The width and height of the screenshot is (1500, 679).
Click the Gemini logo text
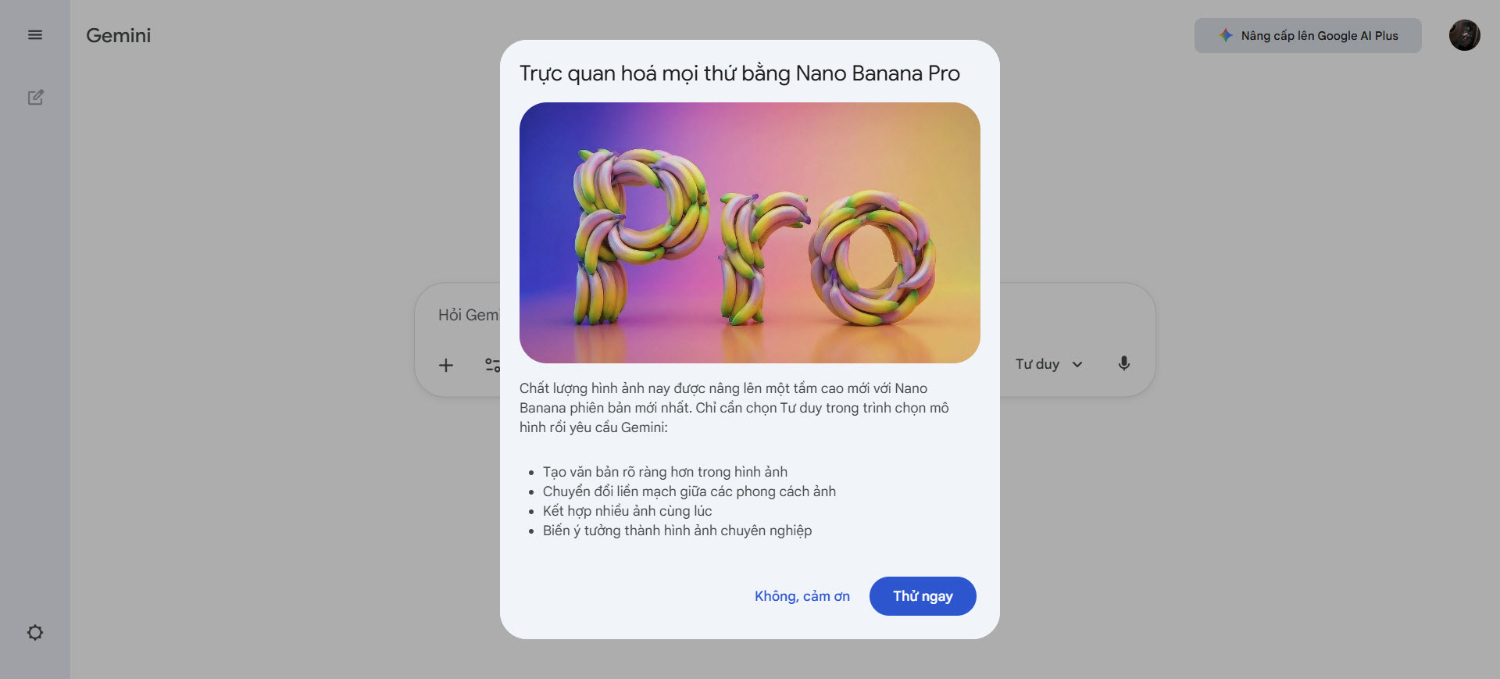tap(117, 34)
